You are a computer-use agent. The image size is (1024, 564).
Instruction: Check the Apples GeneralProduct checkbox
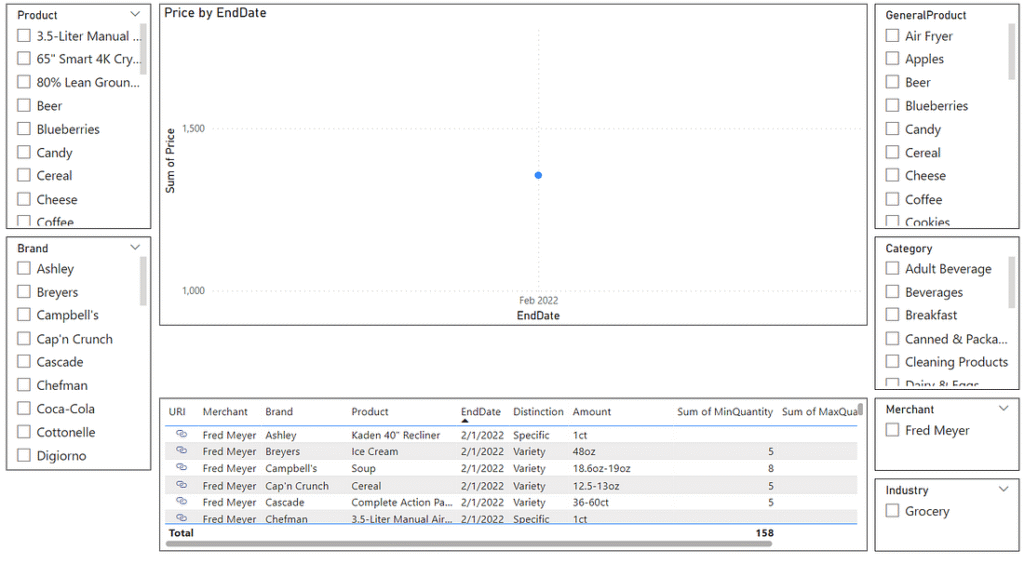click(x=892, y=58)
